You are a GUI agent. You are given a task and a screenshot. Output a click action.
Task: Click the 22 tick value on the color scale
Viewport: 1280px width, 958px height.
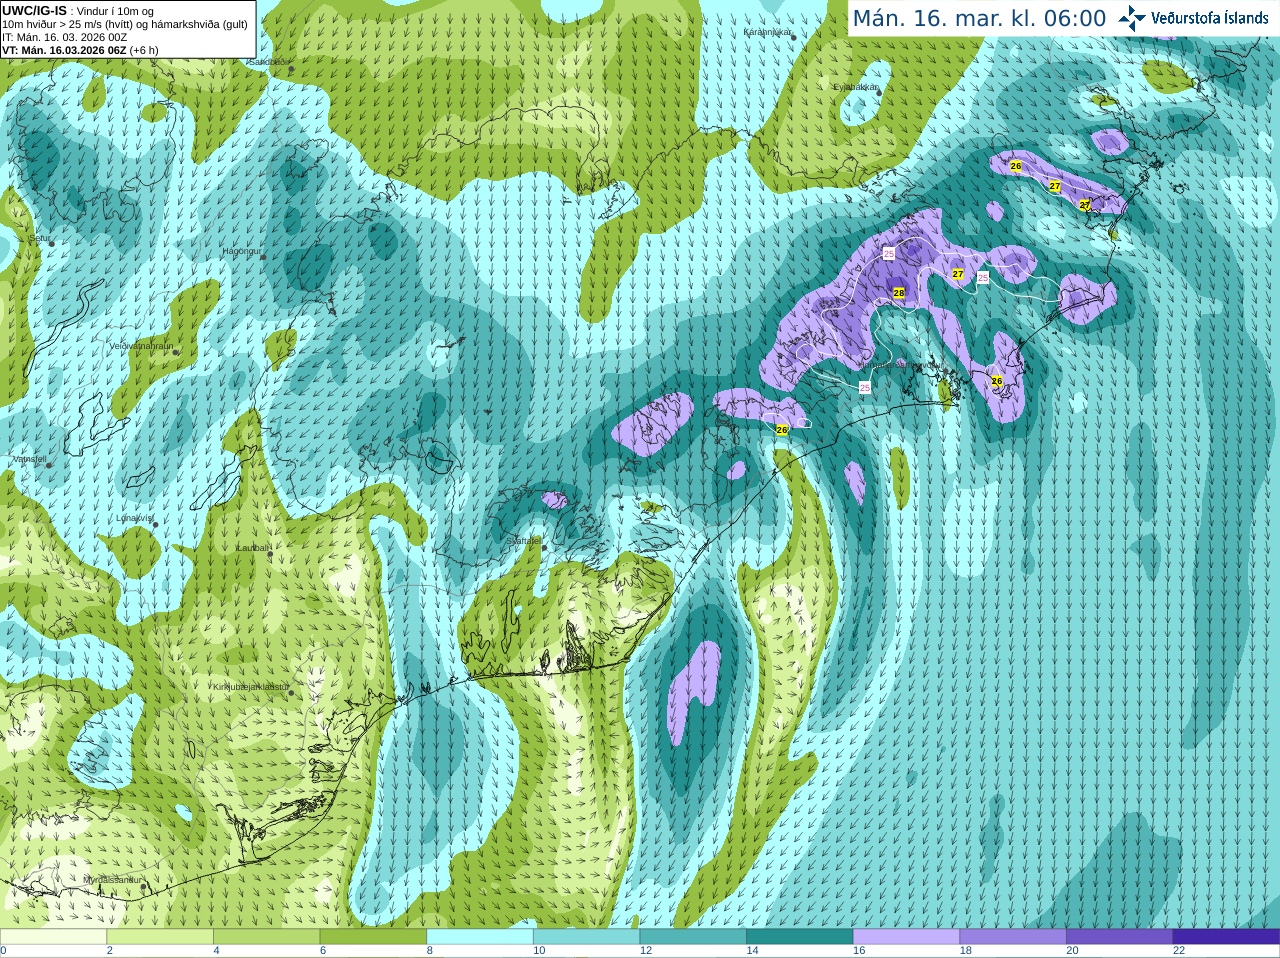(1179, 951)
